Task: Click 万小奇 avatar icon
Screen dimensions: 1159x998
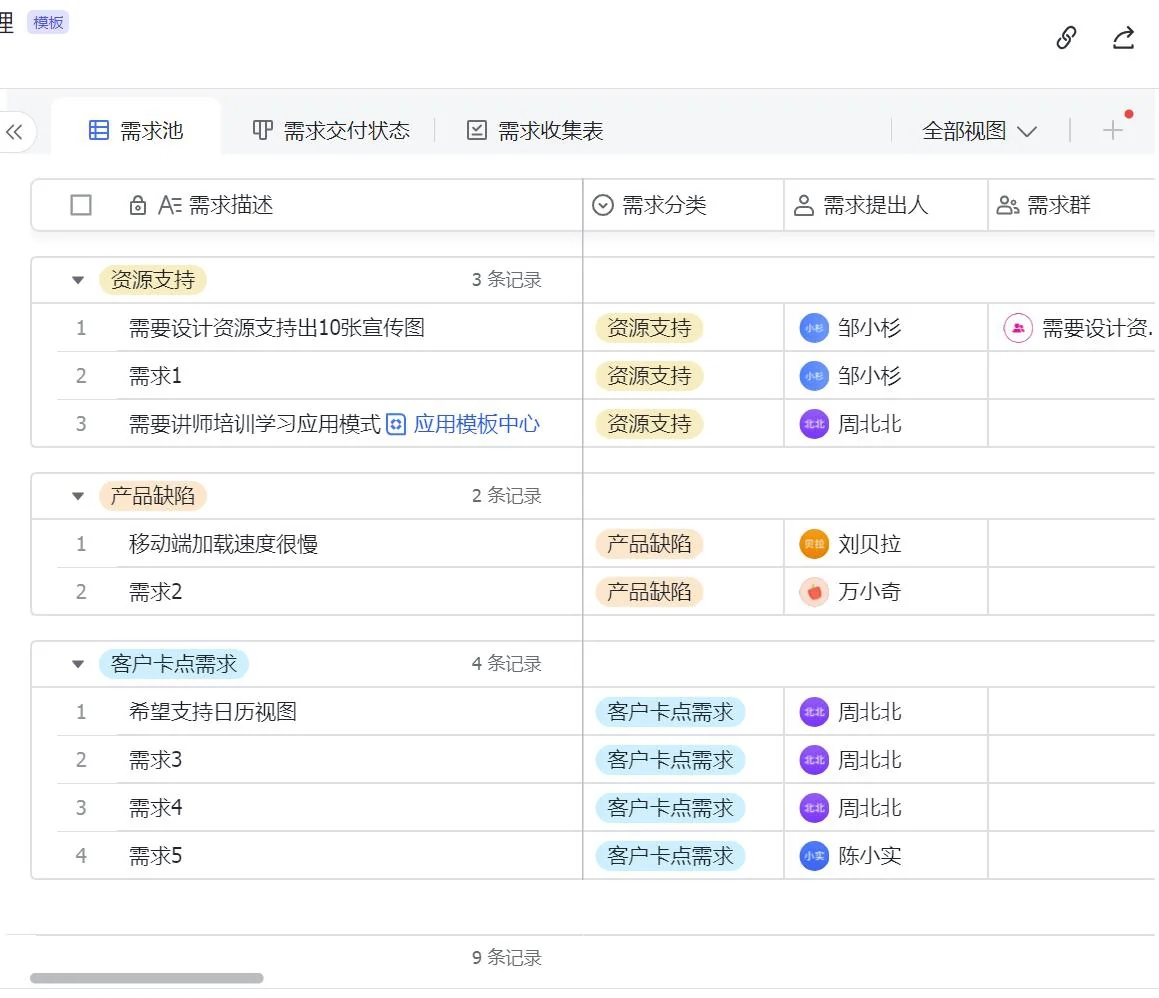Action: [814, 591]
